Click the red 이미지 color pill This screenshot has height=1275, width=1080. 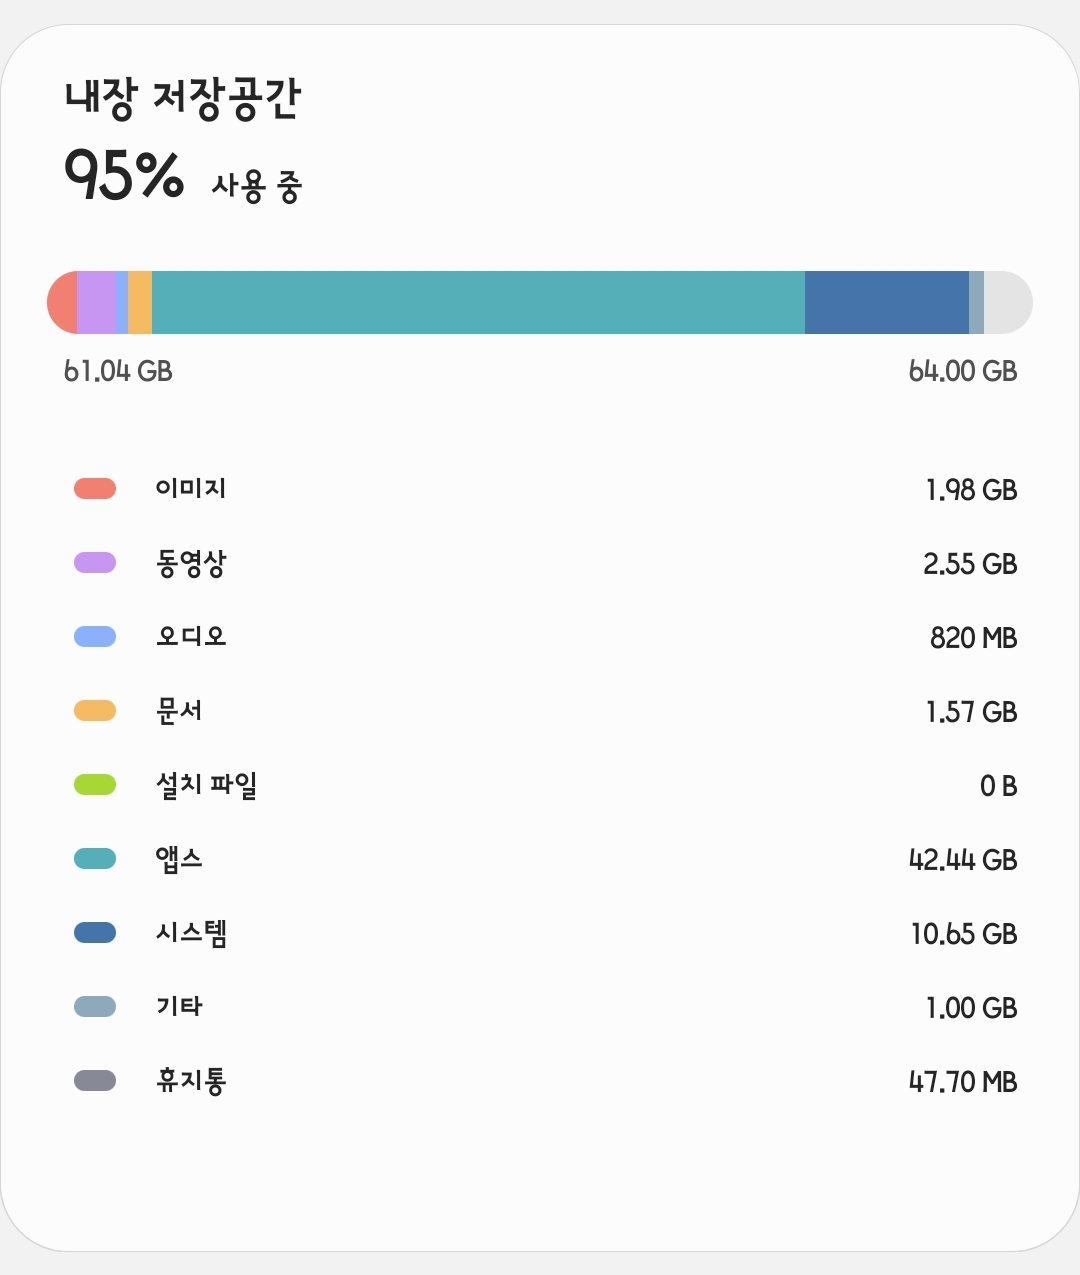point(95,488)
